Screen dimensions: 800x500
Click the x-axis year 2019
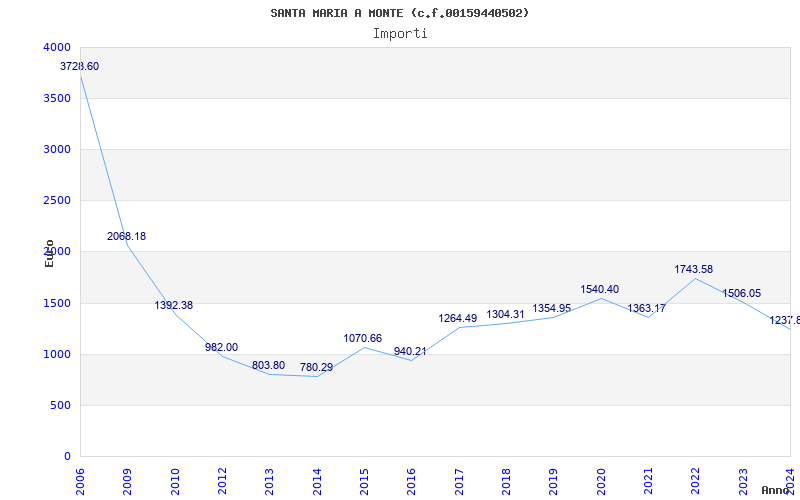(554, 481)
